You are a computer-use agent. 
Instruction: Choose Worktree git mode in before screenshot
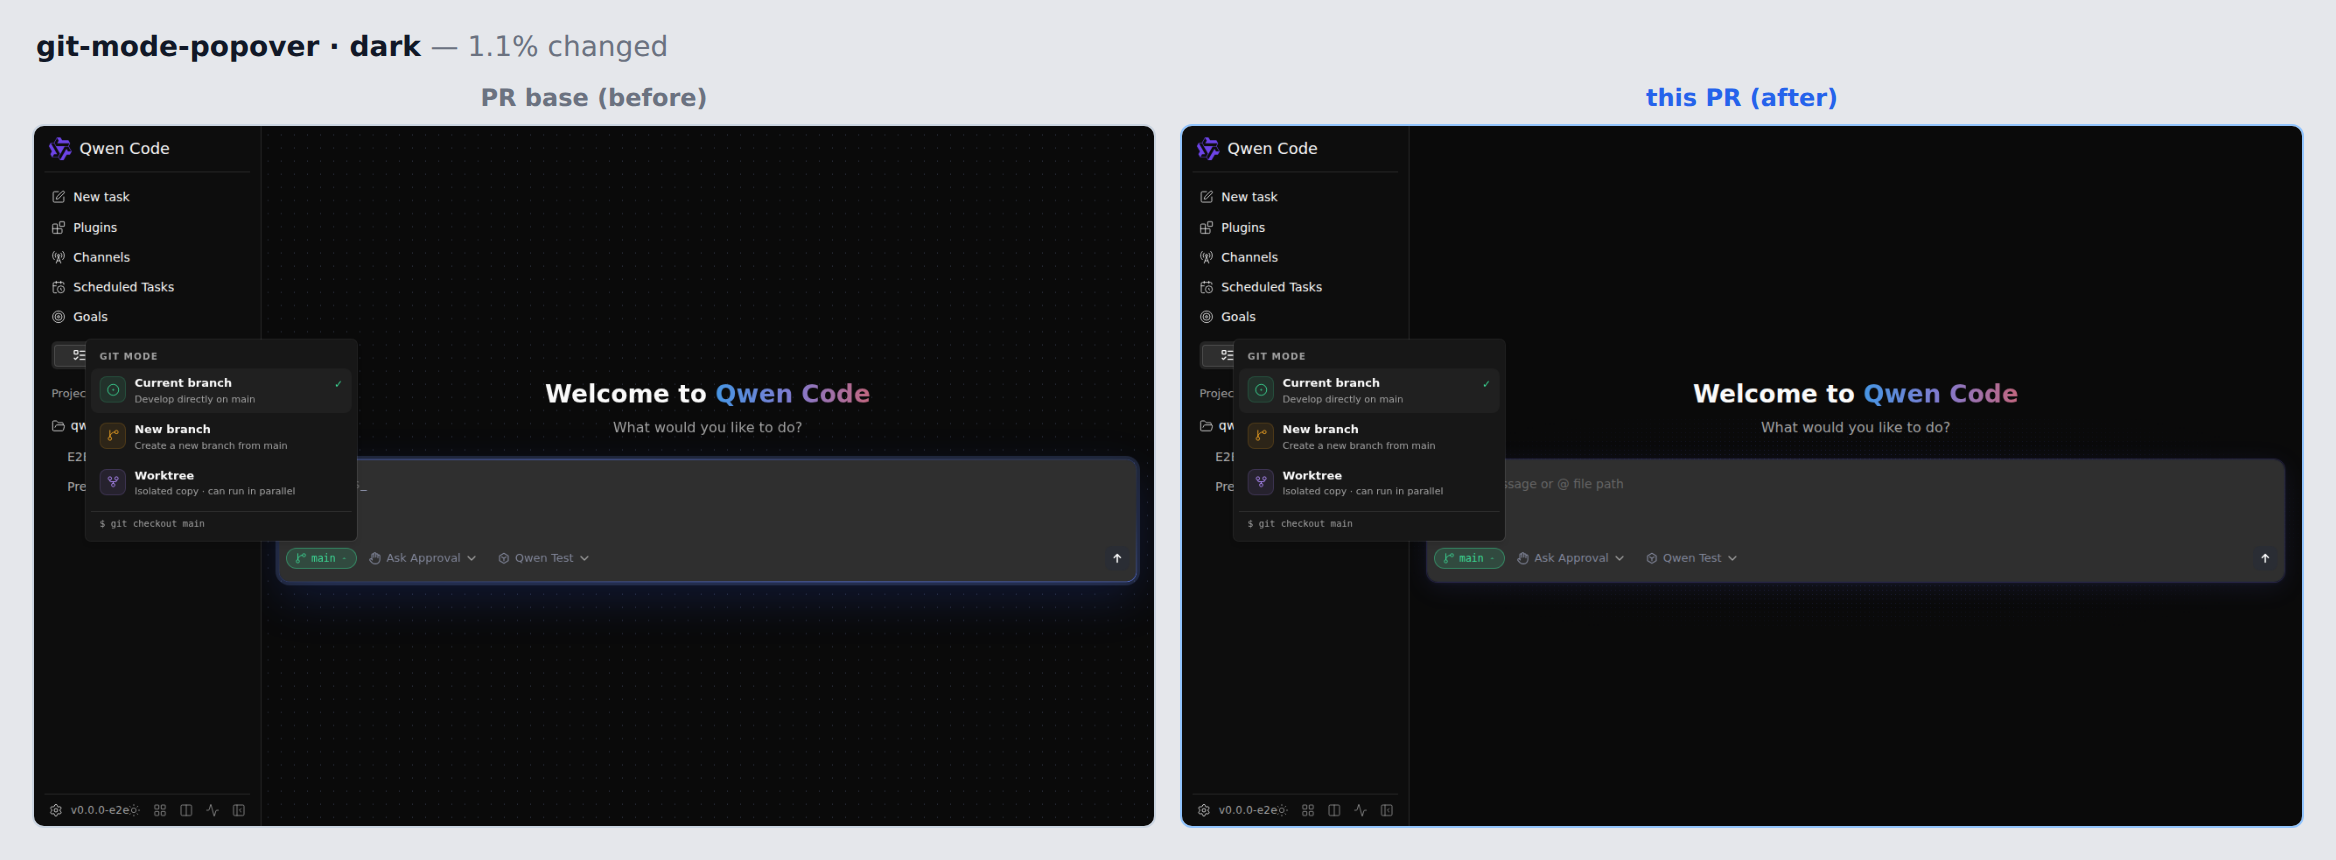pyautogui.click(x=221, y=483)
